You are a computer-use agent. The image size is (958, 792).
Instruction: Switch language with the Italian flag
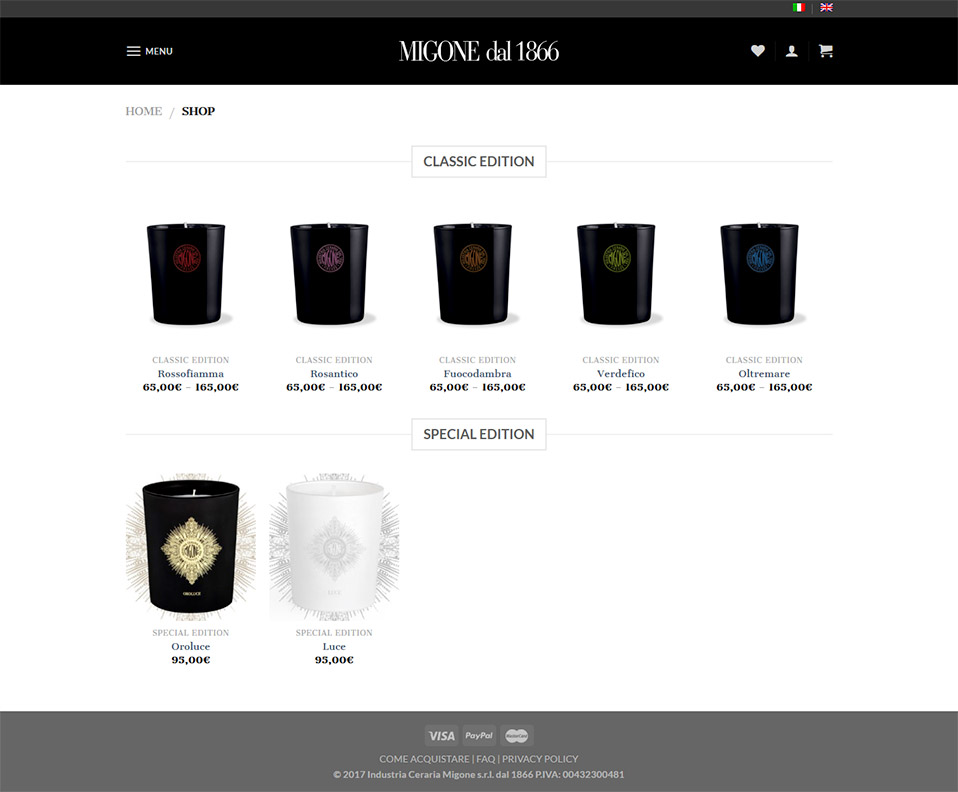tap(799, 7)
